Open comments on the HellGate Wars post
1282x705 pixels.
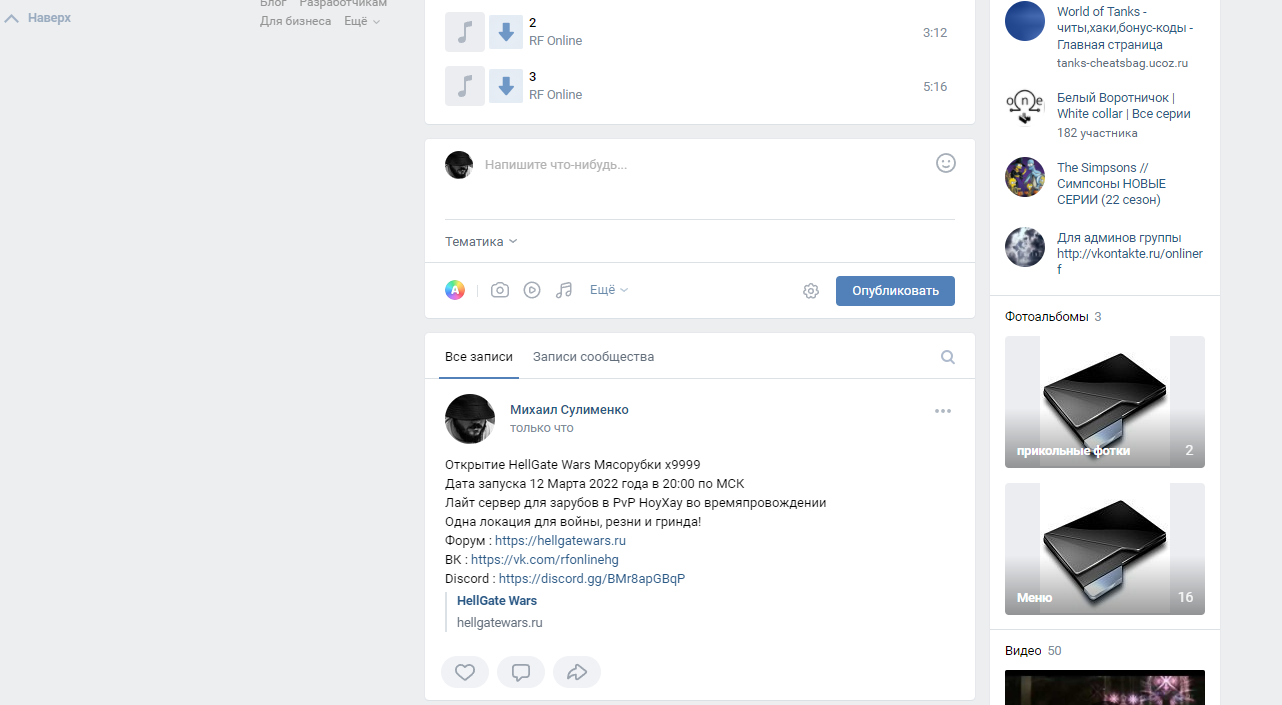click(x=521, y=672)
